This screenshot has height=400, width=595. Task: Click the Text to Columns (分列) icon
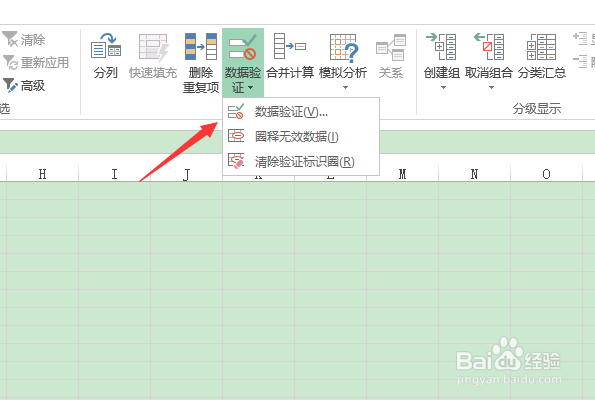tap(106, 46)
